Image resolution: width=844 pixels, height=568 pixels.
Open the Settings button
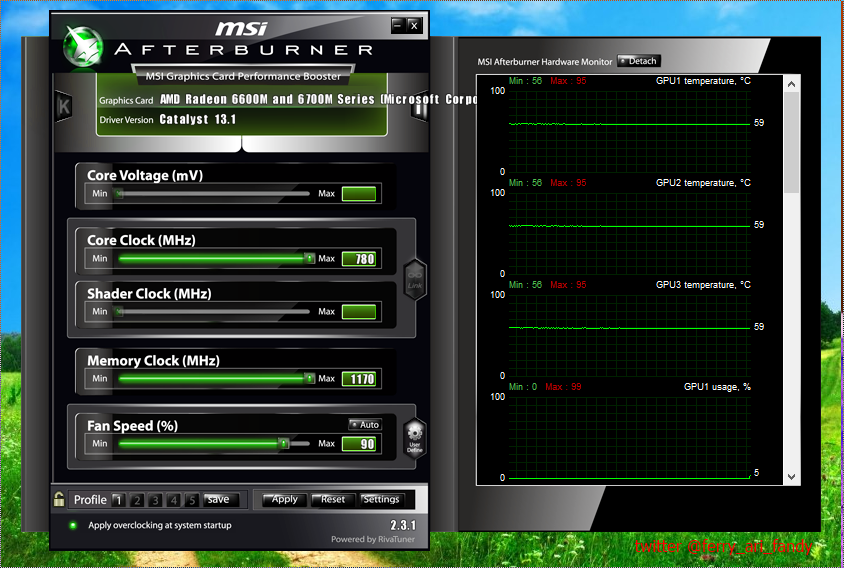point(381,500)
